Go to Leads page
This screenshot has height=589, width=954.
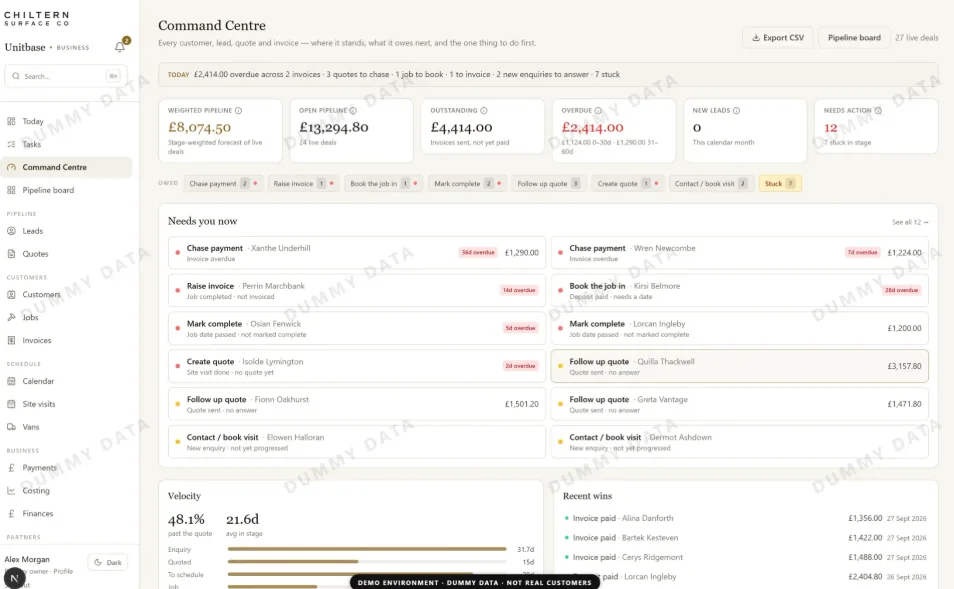tap(66, 231)
